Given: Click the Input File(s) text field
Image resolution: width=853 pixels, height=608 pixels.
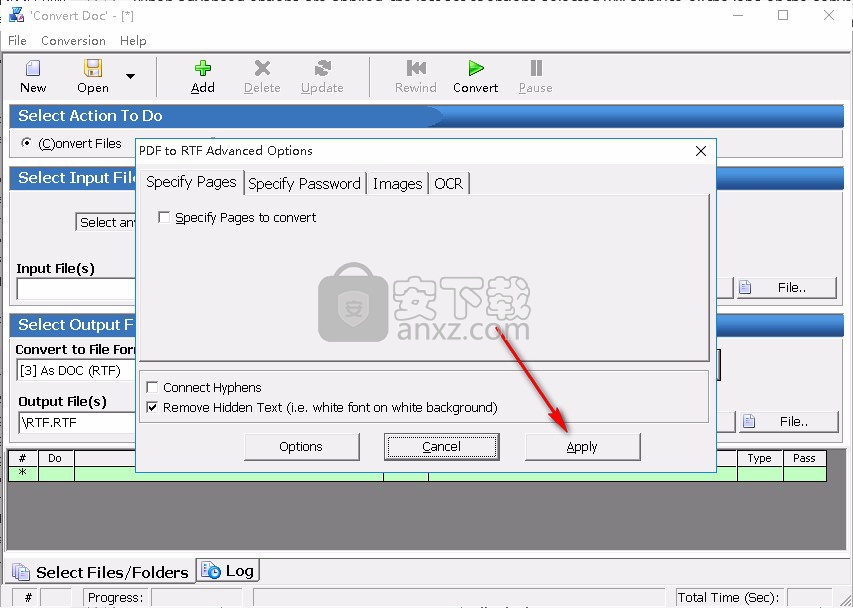Looking at the screenshot, I should point(76,289).
